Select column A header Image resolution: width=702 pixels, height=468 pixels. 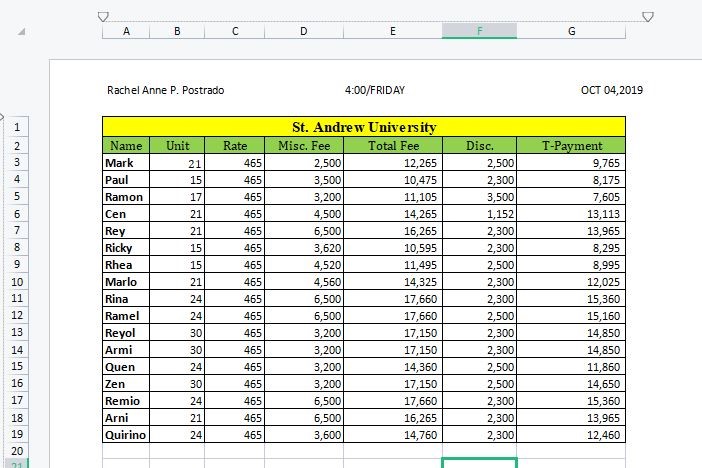[126, 31]
